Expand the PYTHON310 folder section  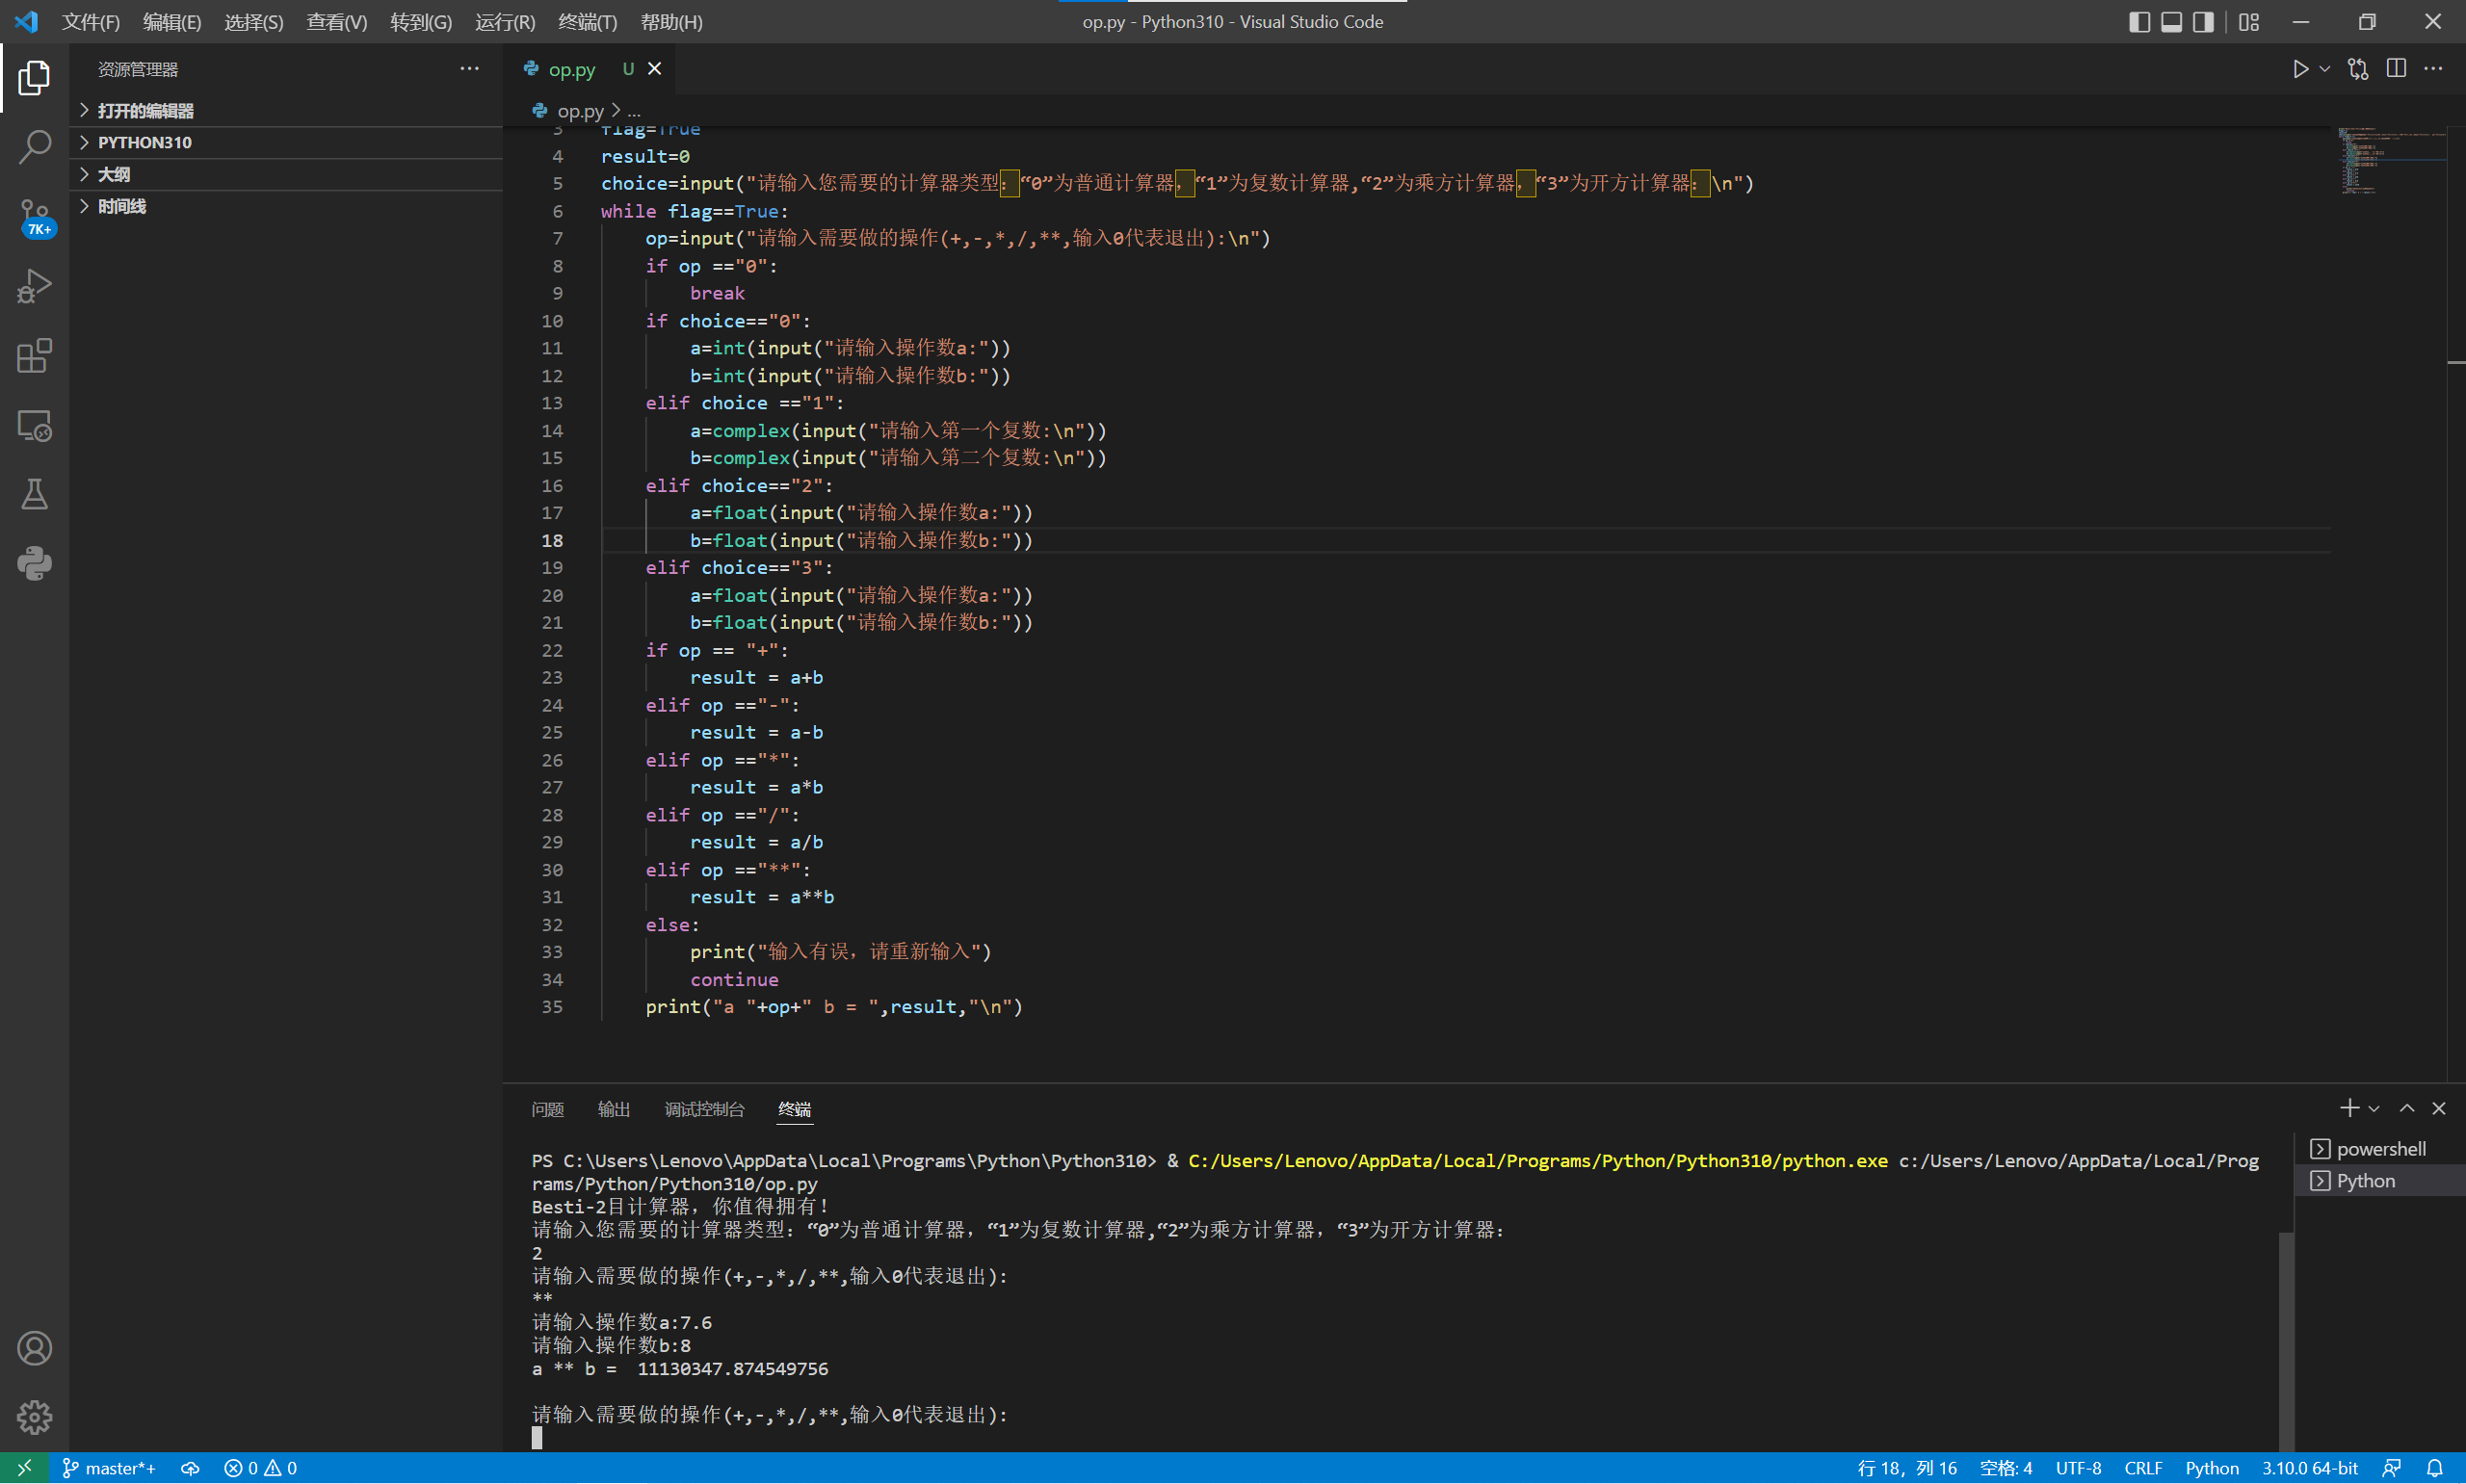[145, 142]
